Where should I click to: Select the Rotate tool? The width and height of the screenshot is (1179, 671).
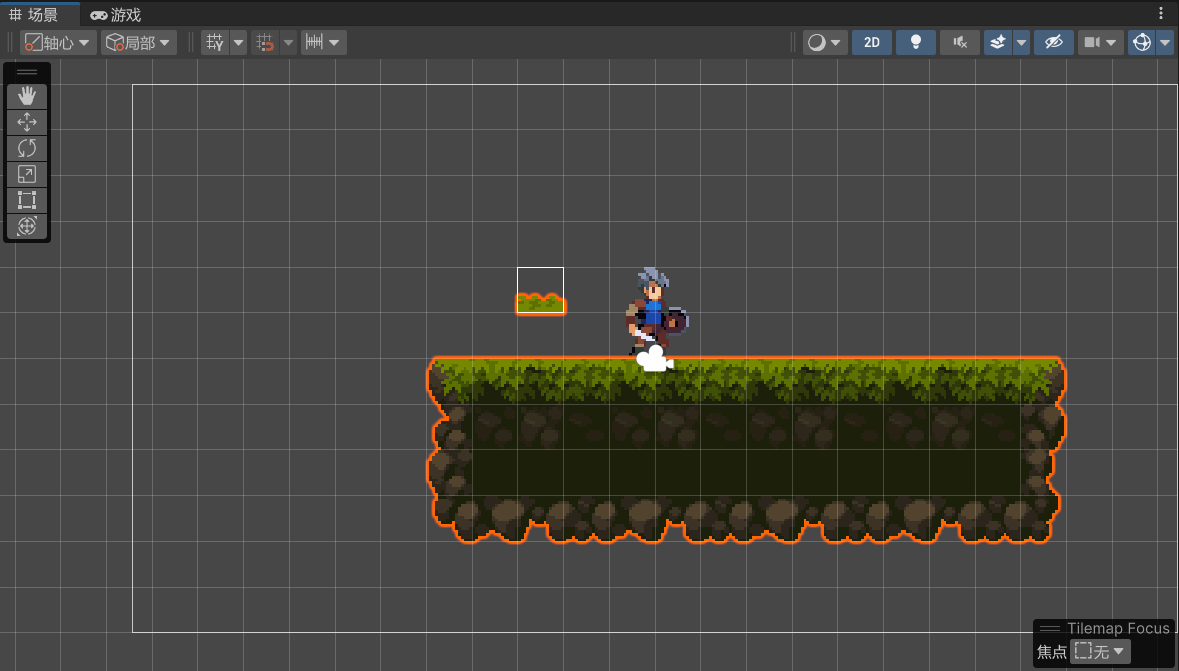click(27, 148)
